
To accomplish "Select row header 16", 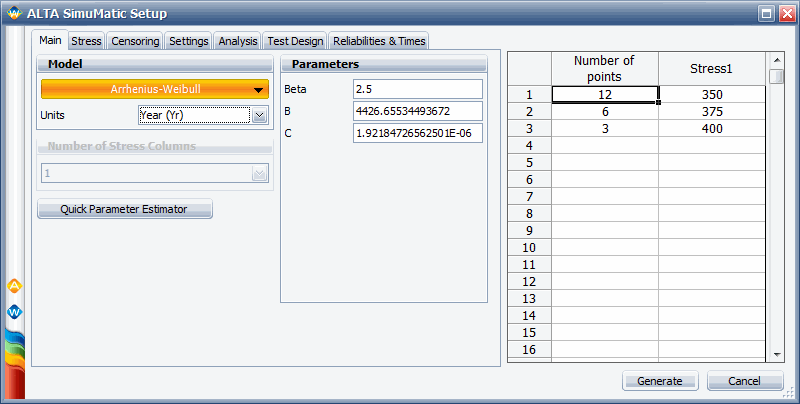I will [x=530, y=349].
